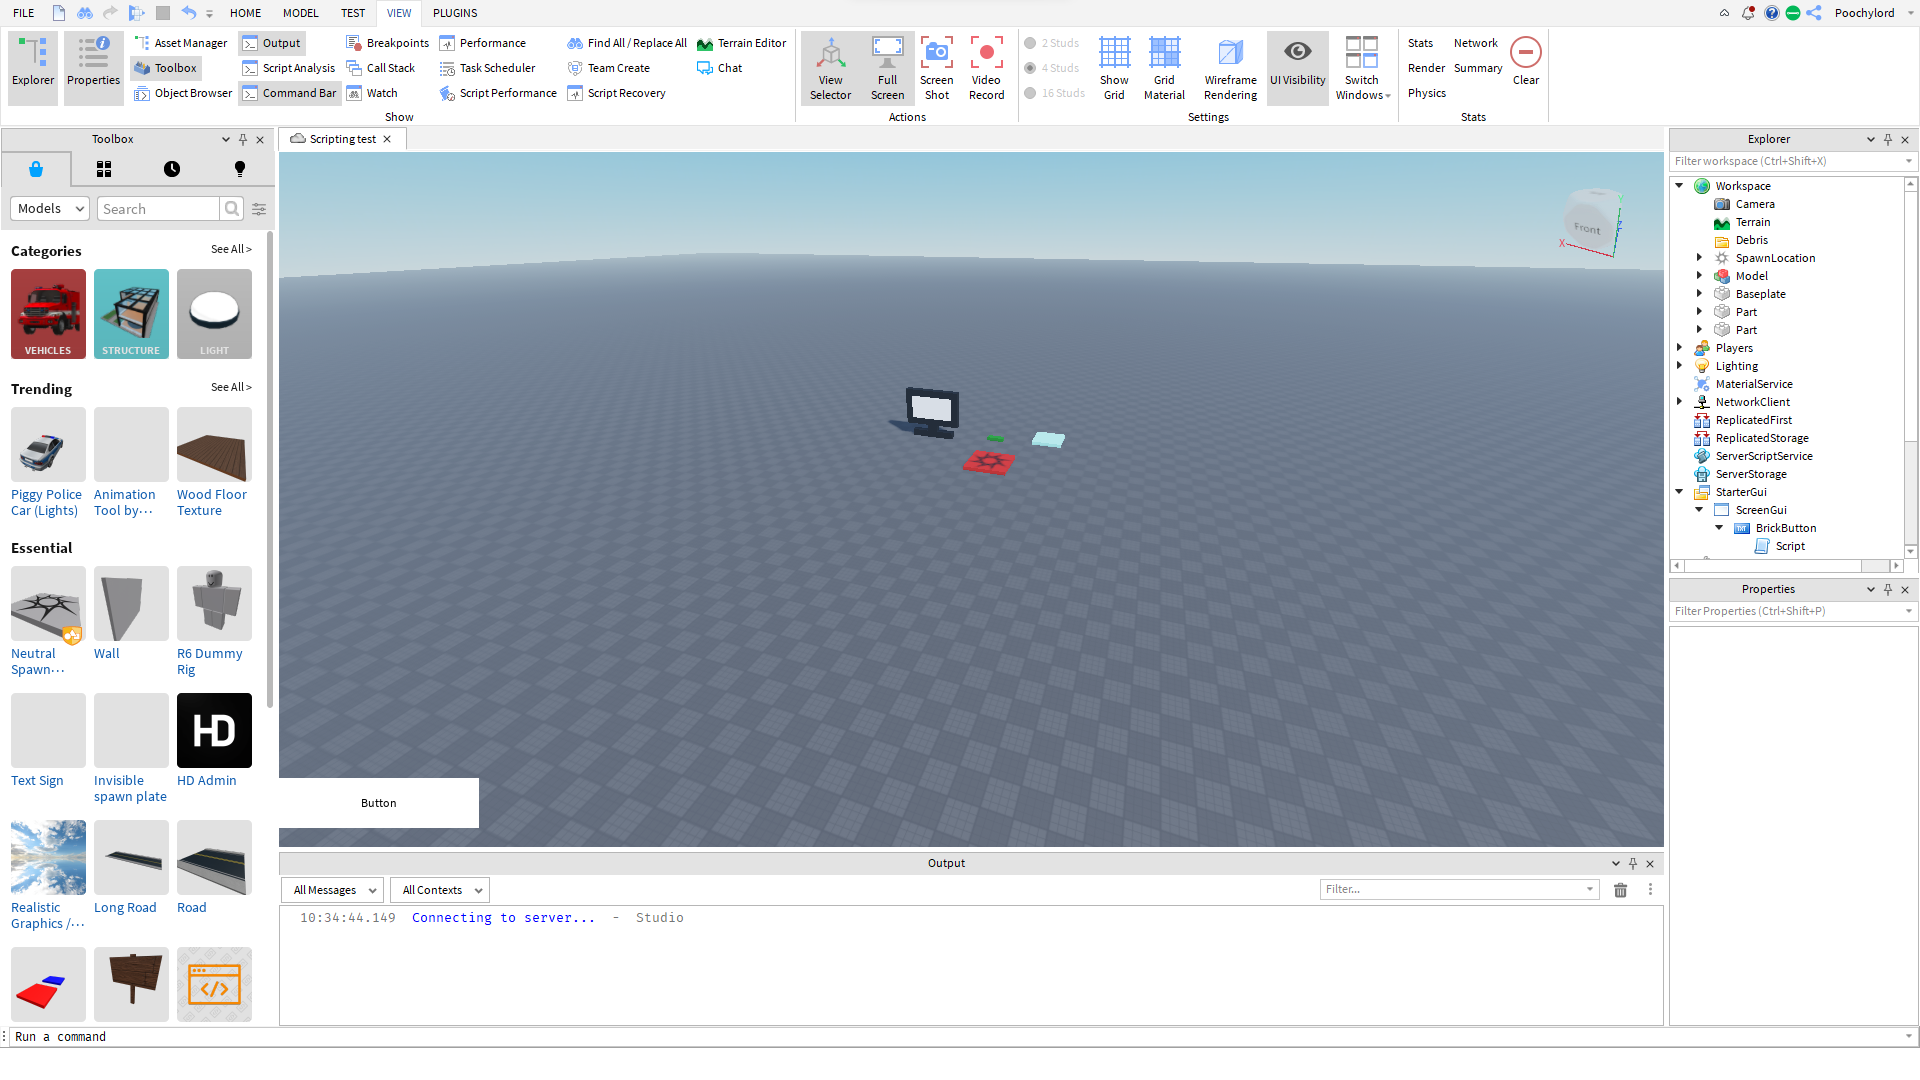Image resolution: width=1920 pixels, height=1080 pixels.
Task: Toggle UI Visibility eye button
Action: [x=1298, y=66]
